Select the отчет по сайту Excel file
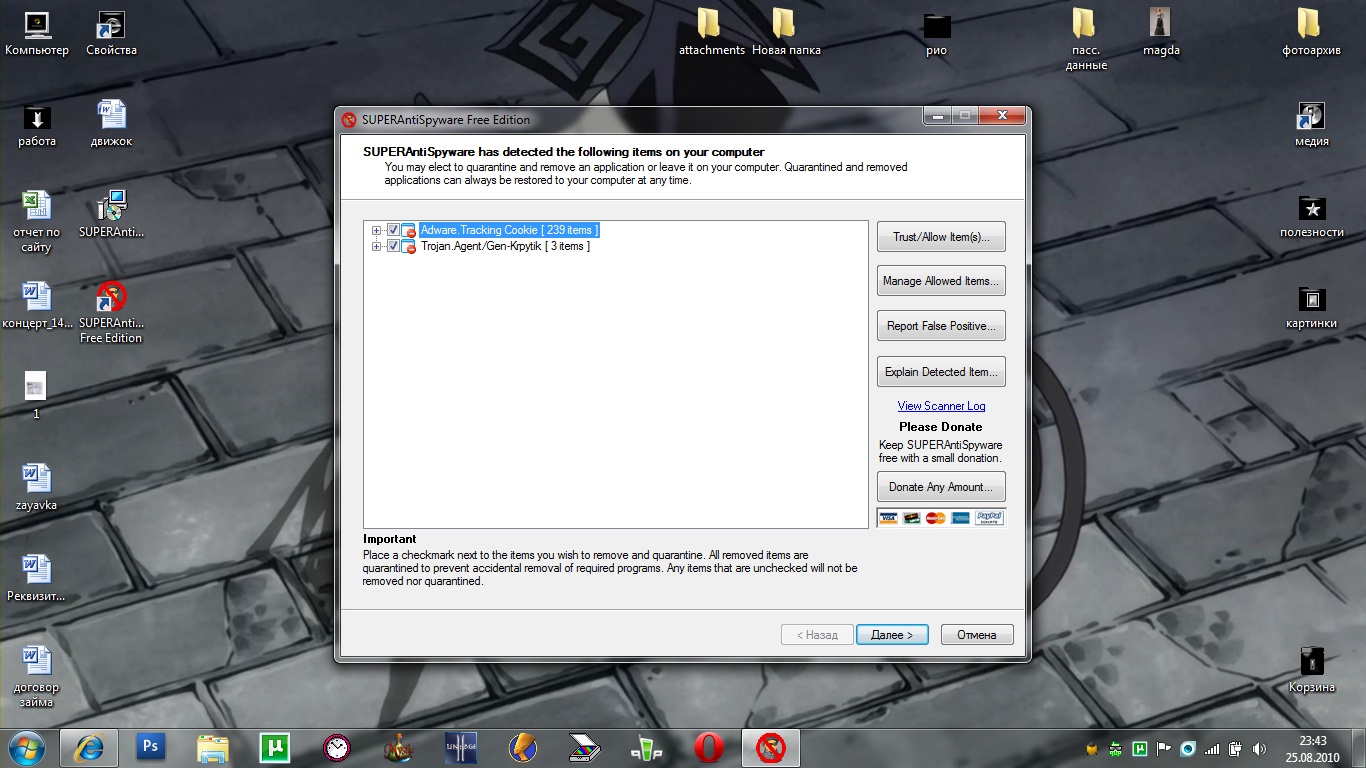Image resolution: width=1366 pixels, height=768 pixels. (37, 222)
